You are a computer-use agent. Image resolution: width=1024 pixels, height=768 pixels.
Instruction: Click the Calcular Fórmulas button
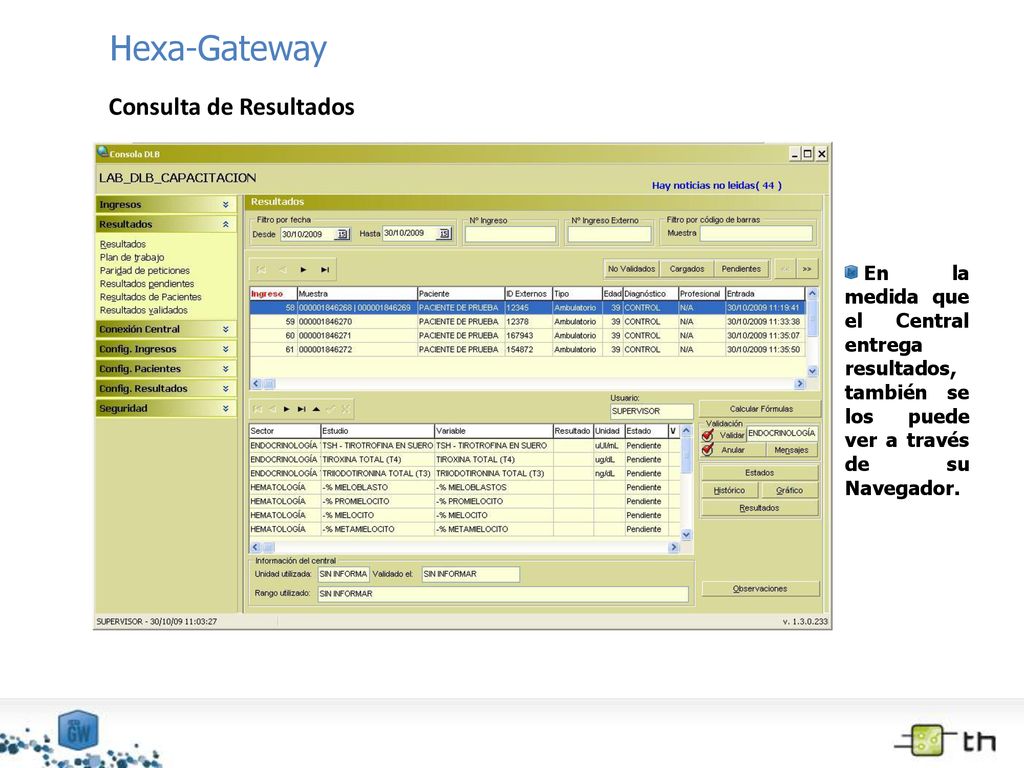[x=761, y=409]
